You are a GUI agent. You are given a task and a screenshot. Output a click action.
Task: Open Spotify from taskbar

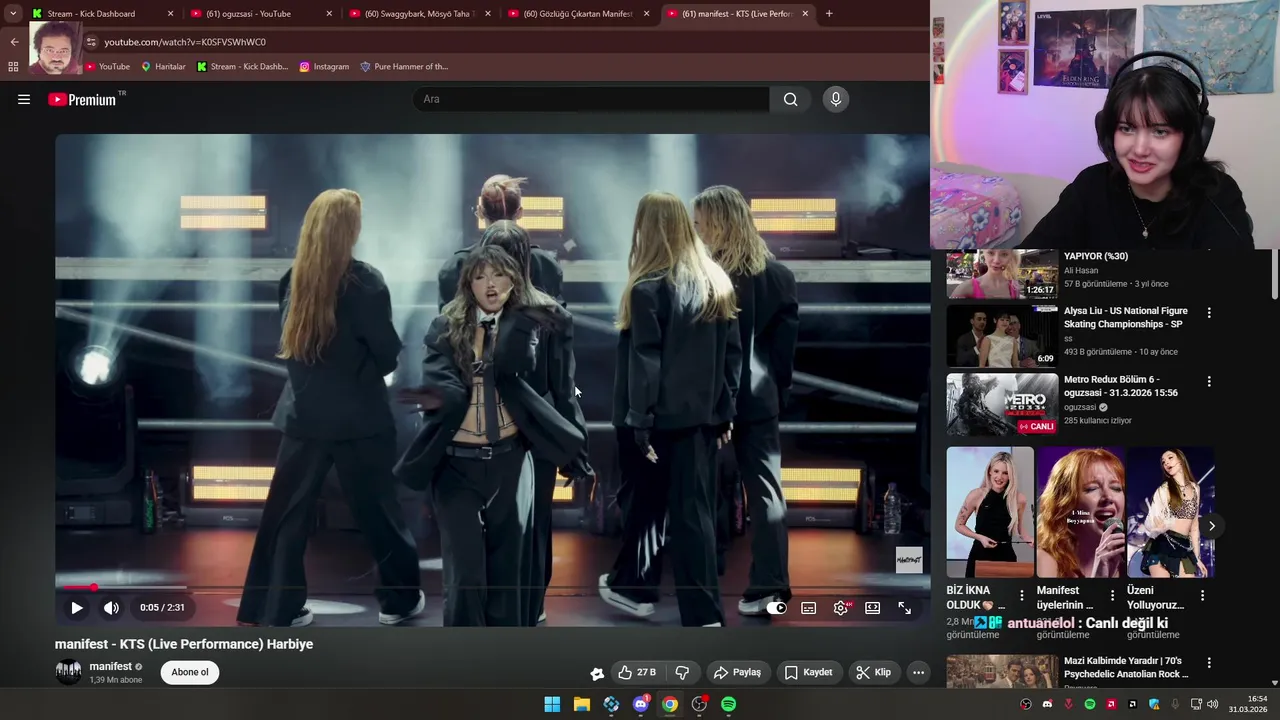tap(729, 704)
